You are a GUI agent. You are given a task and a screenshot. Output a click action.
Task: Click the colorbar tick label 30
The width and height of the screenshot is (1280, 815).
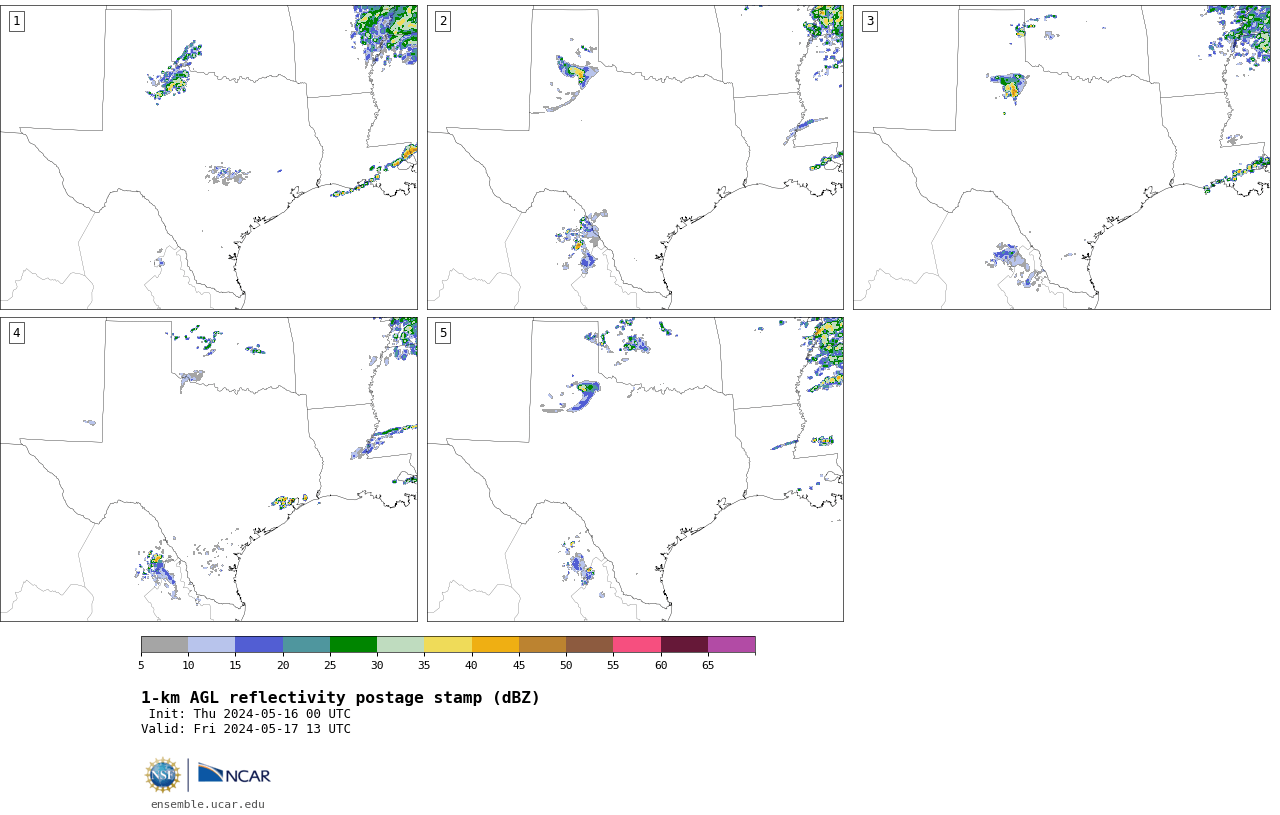[377, 665]
